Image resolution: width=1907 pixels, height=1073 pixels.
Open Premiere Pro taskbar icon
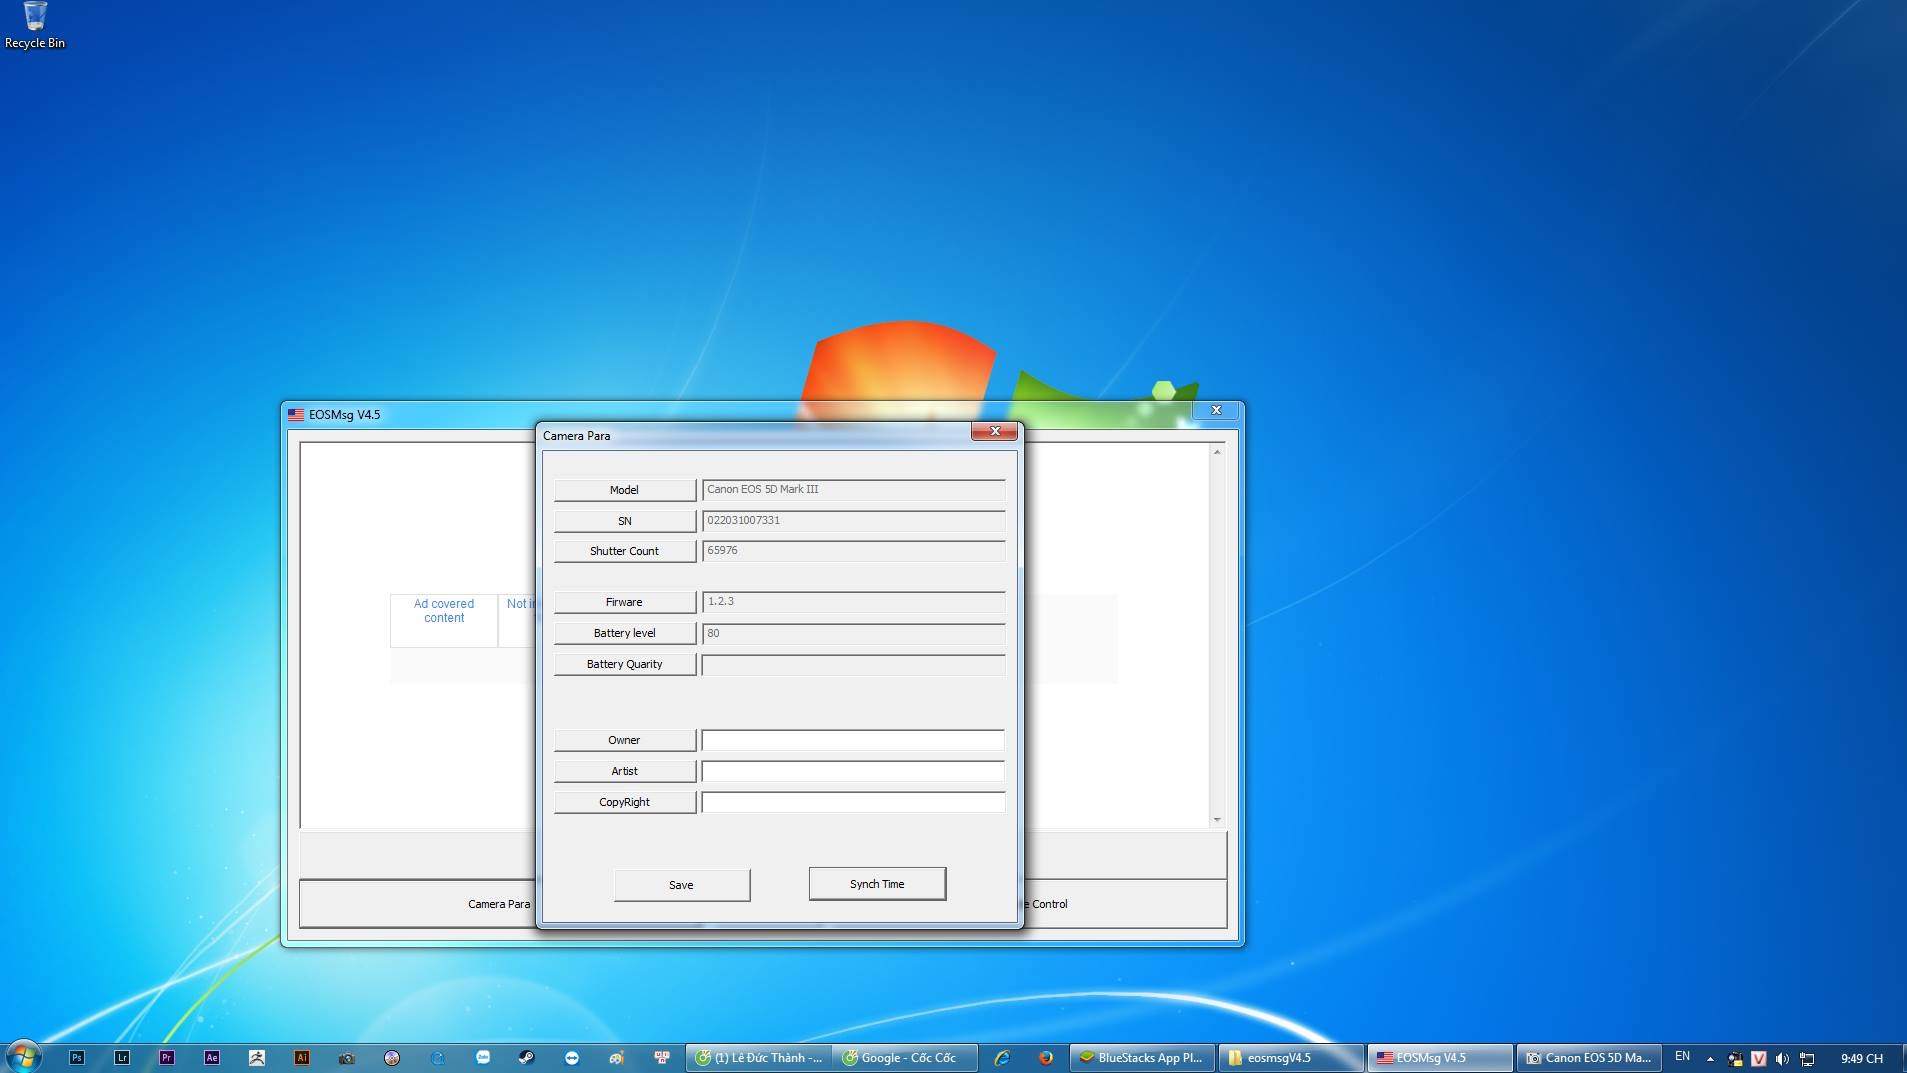click(x=167, y=1057)
